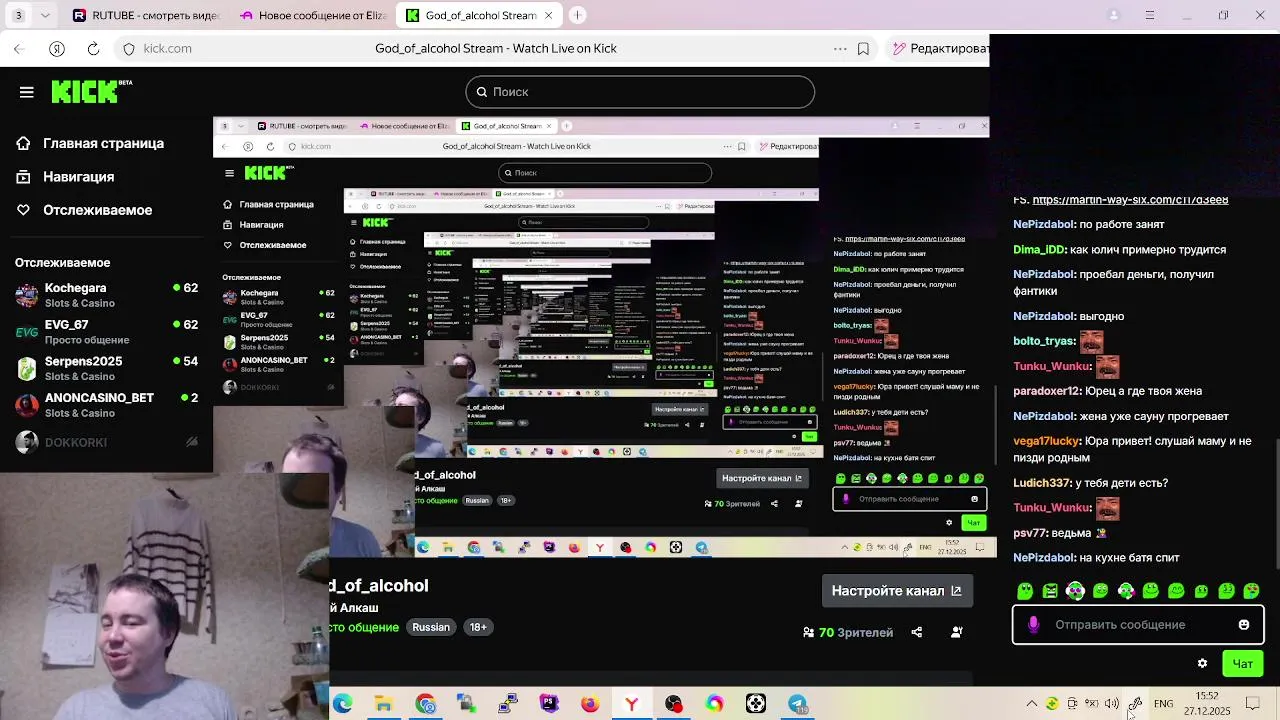Insert the first green Kick emote
The image size is (1280, 720).
tap(1025, 591)
